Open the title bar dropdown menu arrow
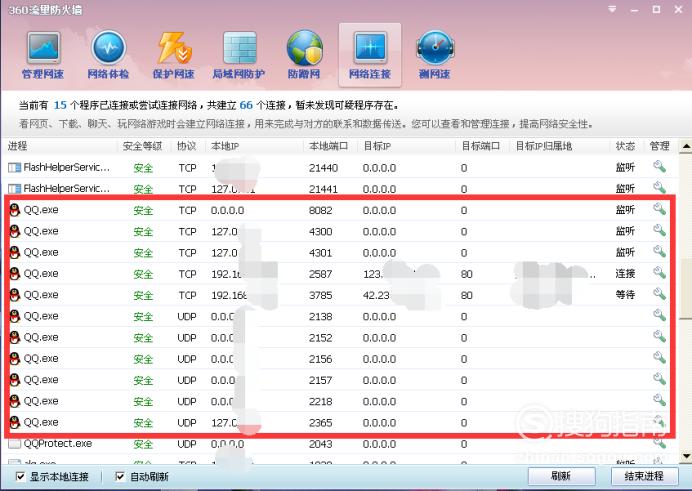 tap(612, 9)
